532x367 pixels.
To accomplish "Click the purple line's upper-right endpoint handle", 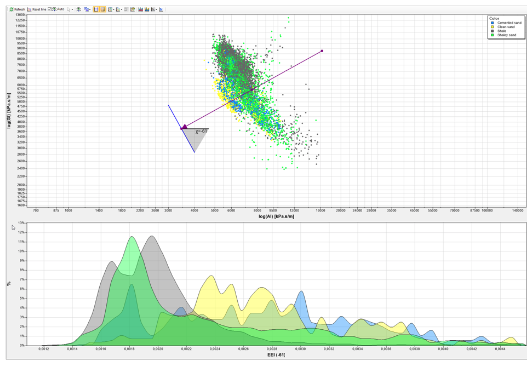I will click(x=322, y=51).
